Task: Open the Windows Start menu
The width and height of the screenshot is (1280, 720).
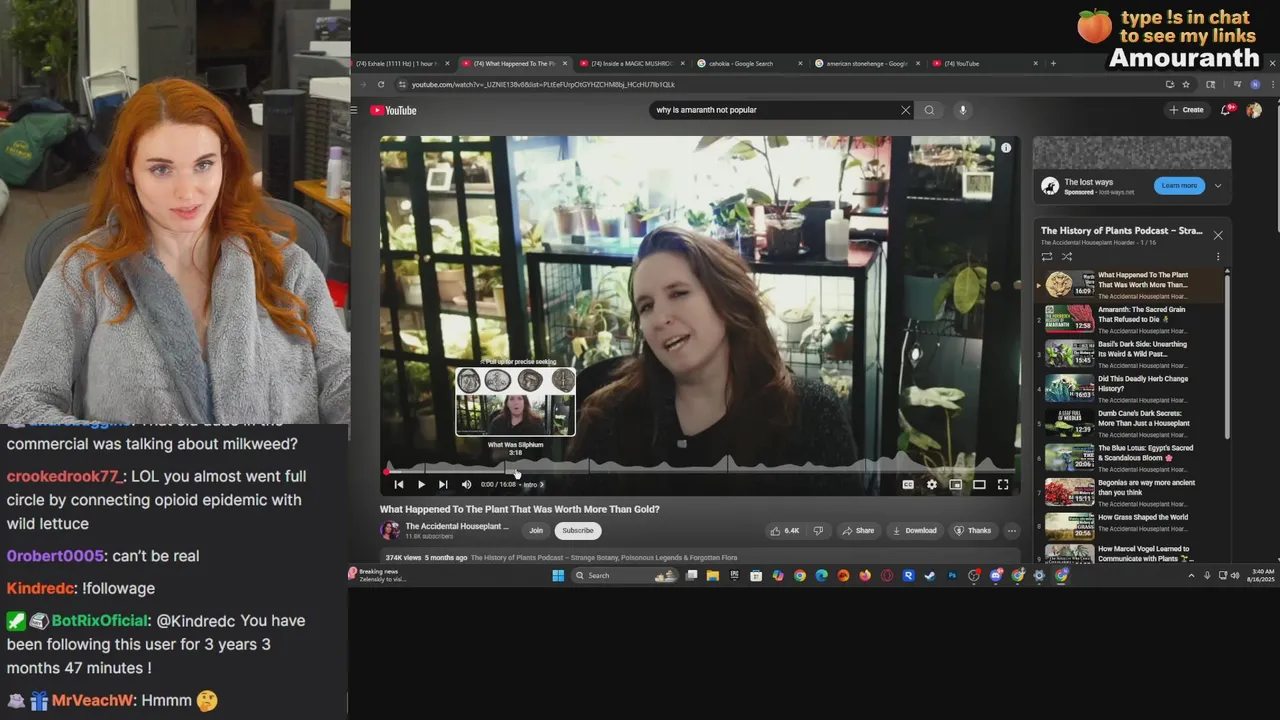Action: (558, 575)
